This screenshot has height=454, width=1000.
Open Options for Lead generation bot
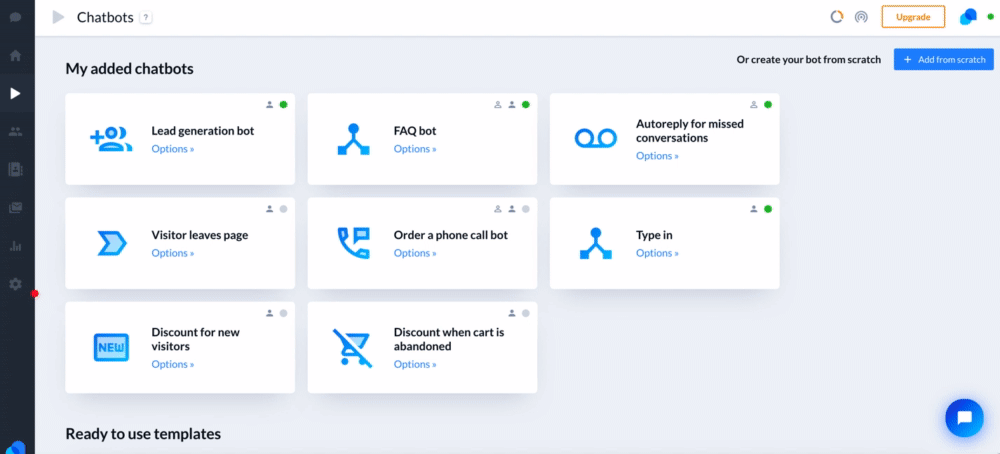tap(173, 149)
